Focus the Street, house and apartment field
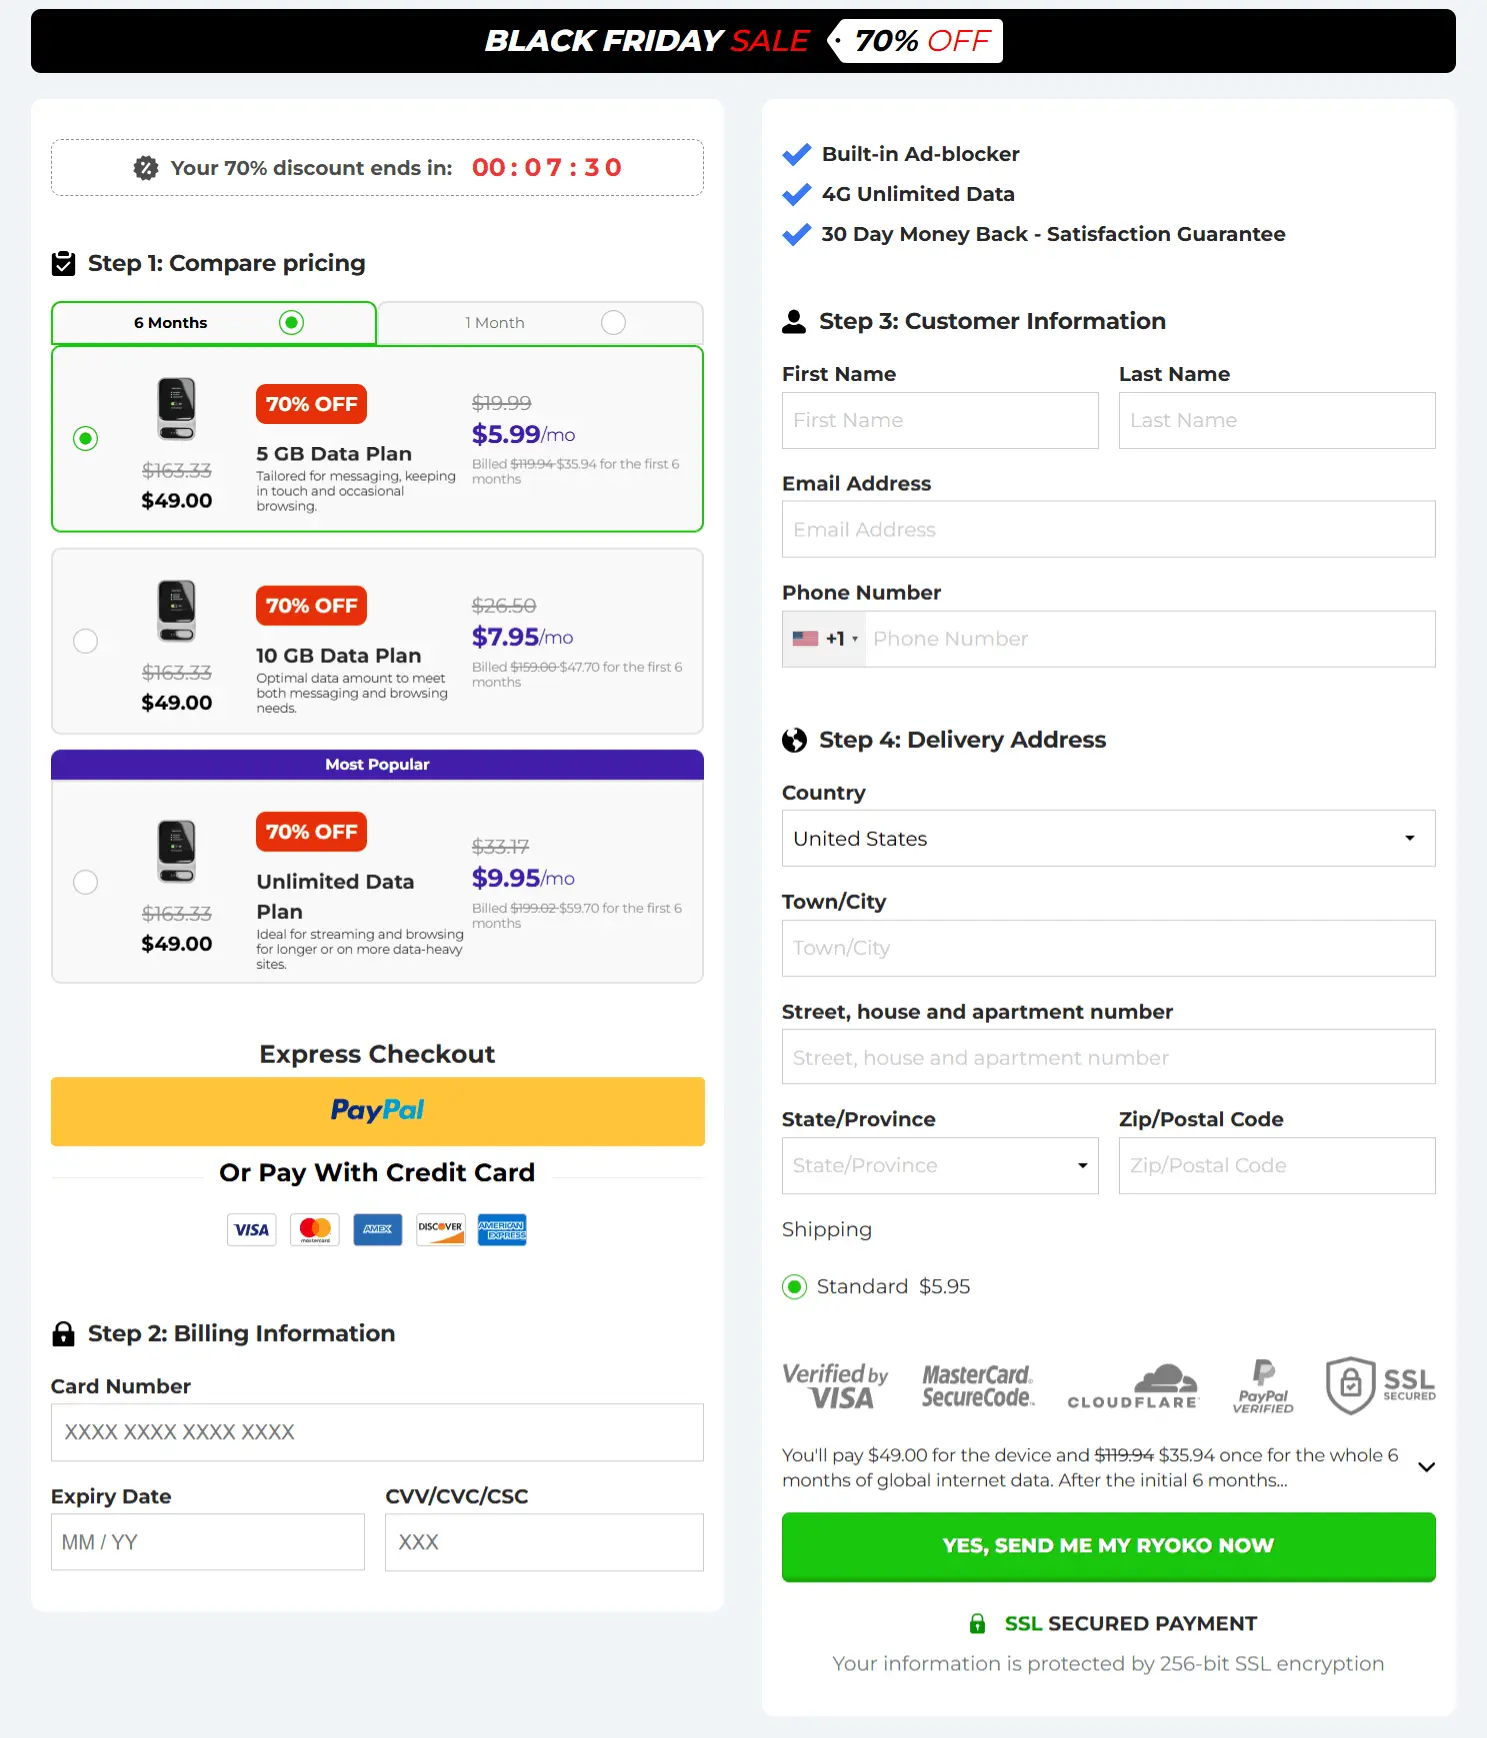This screenshot has height=1738, width=1487. [x=1108, y=1057]
